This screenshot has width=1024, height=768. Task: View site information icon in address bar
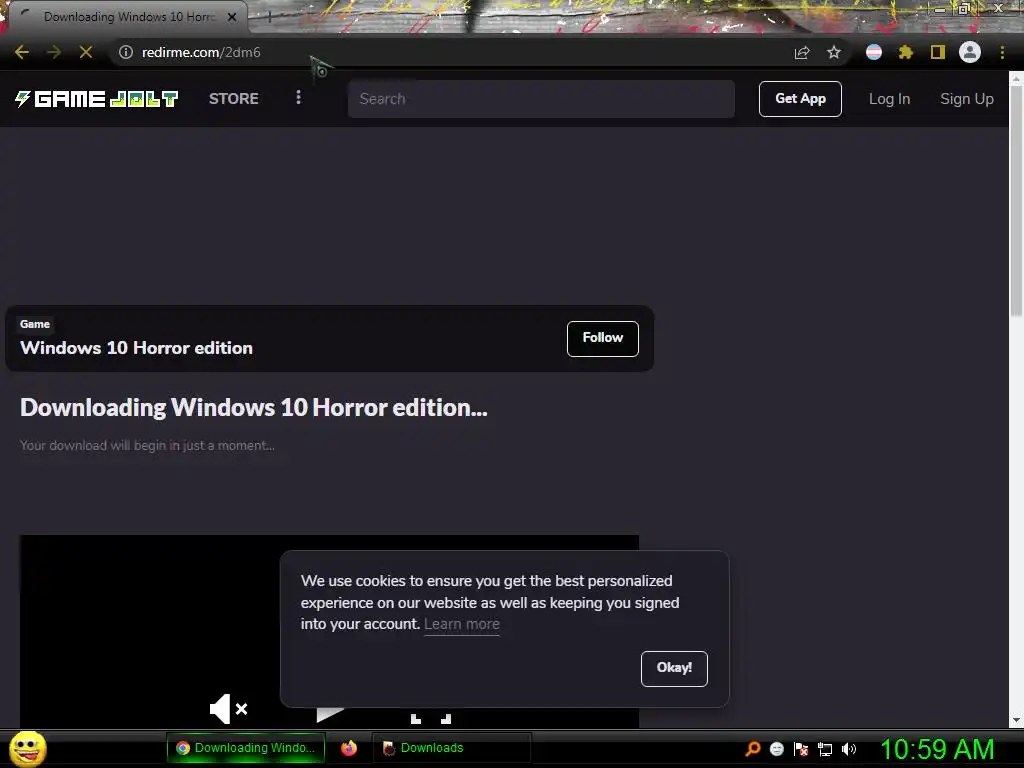coord(126,52)
